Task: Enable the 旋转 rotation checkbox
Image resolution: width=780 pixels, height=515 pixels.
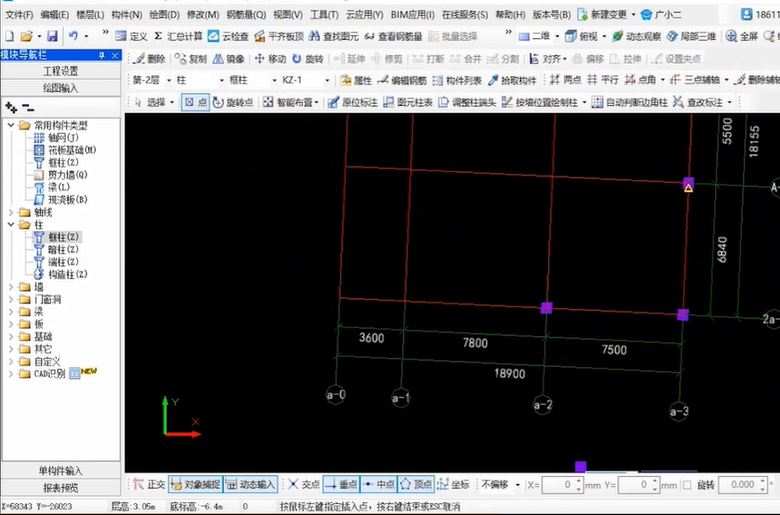Action: pyautogui.click(x=687, y=485)
